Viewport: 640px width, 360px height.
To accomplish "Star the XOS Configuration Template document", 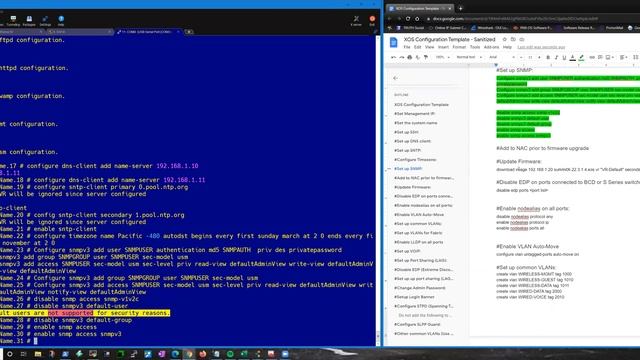I will pyautogui.click(x=504, y=39).
